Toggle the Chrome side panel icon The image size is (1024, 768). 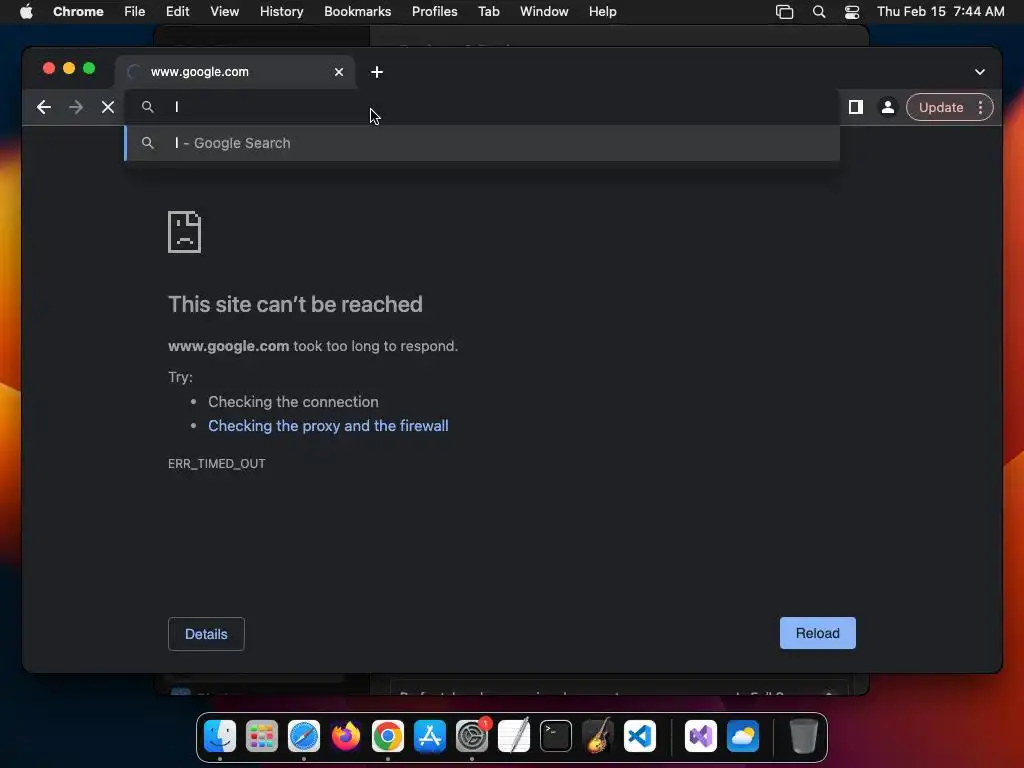pyautogui.click(x=856, y=107)
